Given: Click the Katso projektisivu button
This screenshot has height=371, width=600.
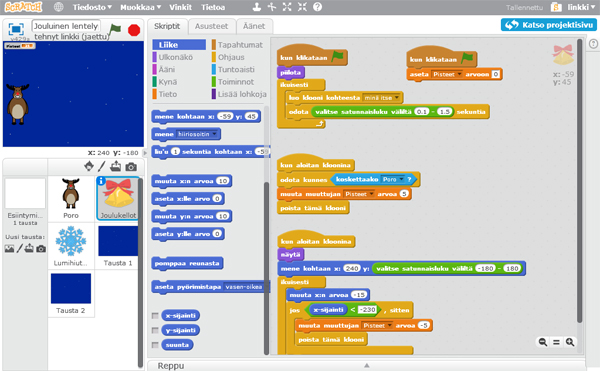Looking at the screenshot, I should click(x=549, y=25).
